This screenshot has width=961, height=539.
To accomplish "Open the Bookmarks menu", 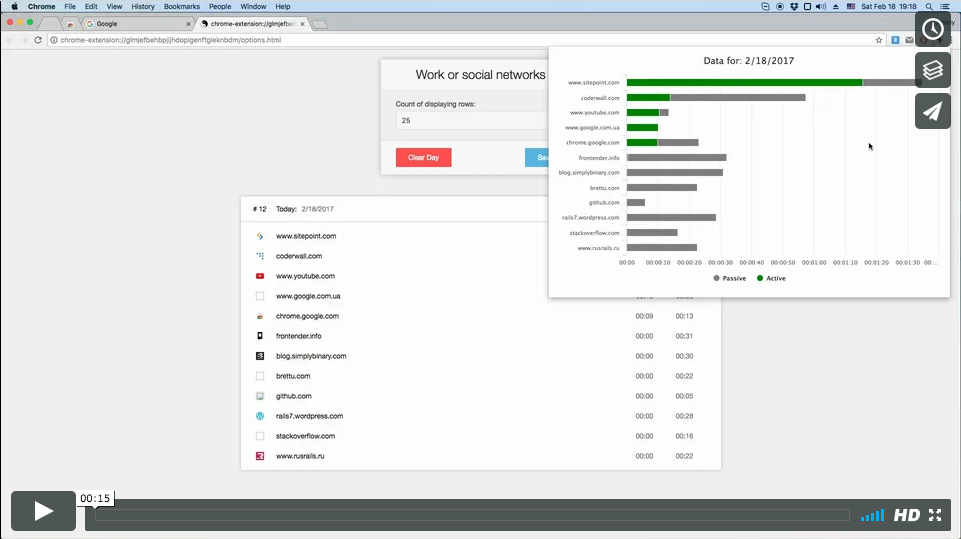I will click(x=181, y=6).
